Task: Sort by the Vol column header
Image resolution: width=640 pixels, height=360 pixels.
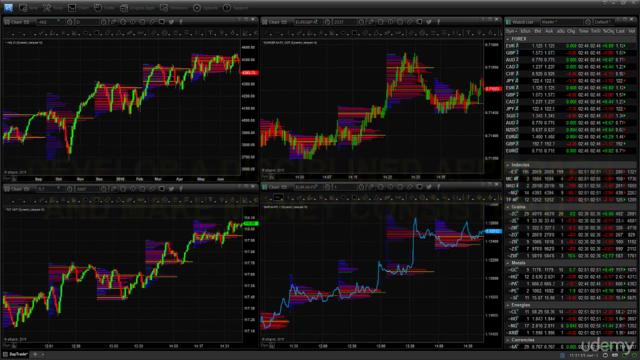Action: (631, 31)
